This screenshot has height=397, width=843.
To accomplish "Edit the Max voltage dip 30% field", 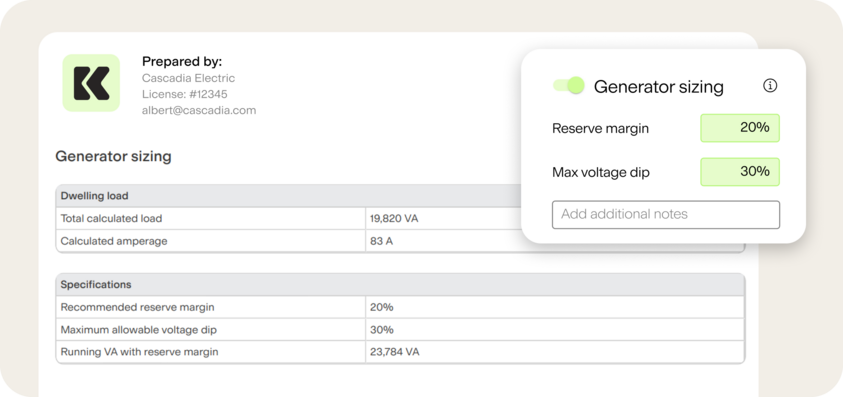I will click(740, 172).
